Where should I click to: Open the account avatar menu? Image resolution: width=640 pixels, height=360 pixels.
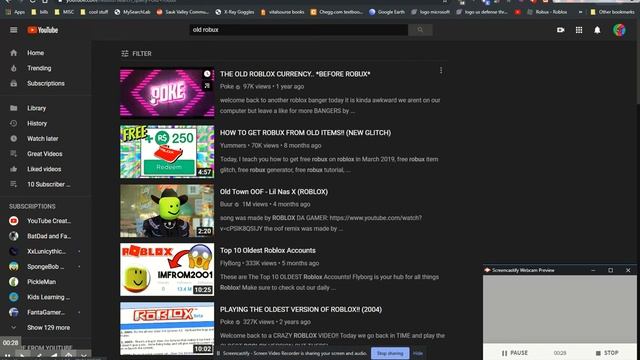click(x=619, y=30)
